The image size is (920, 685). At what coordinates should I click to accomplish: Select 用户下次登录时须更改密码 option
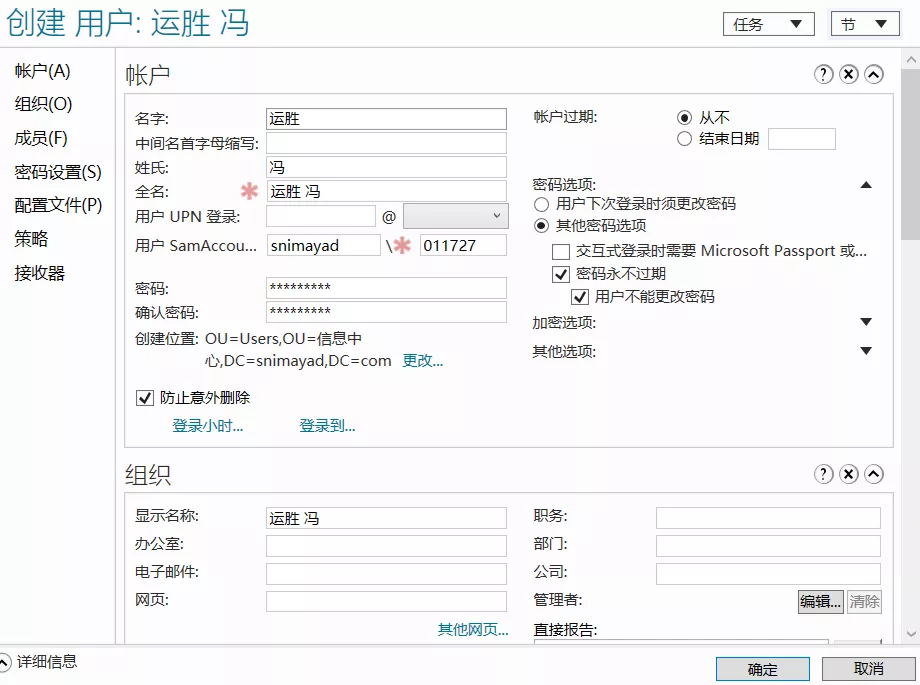(541, 204)
